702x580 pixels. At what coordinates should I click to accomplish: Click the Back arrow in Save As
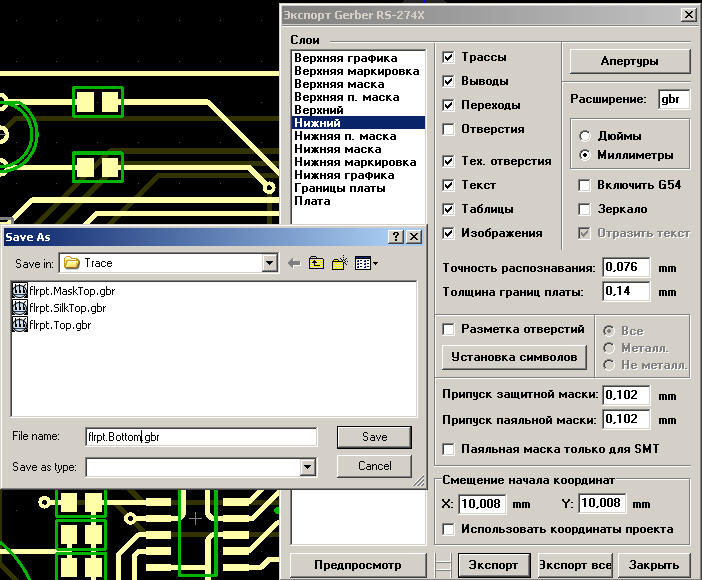pos(294,263)
